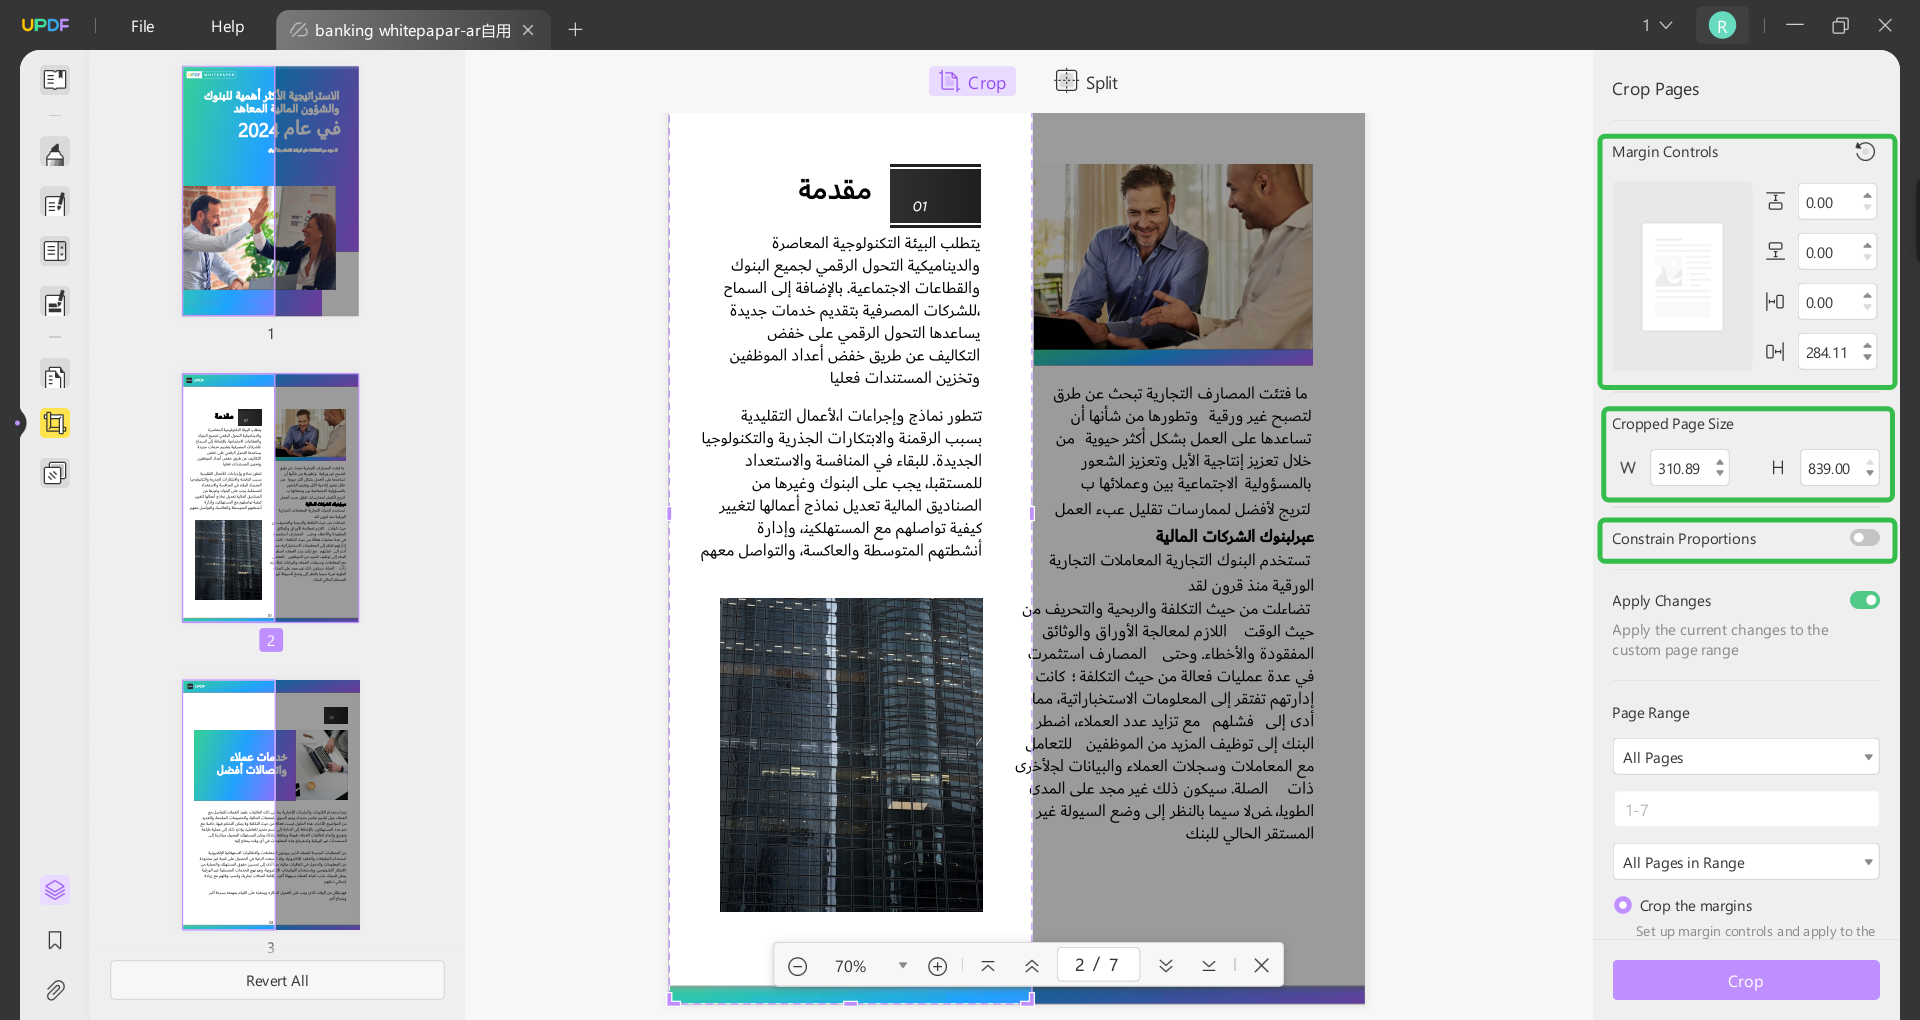Viewport: 1920px width, 1020px height.
Task: Go to last page arrow icon
Action: point(1209,966)
